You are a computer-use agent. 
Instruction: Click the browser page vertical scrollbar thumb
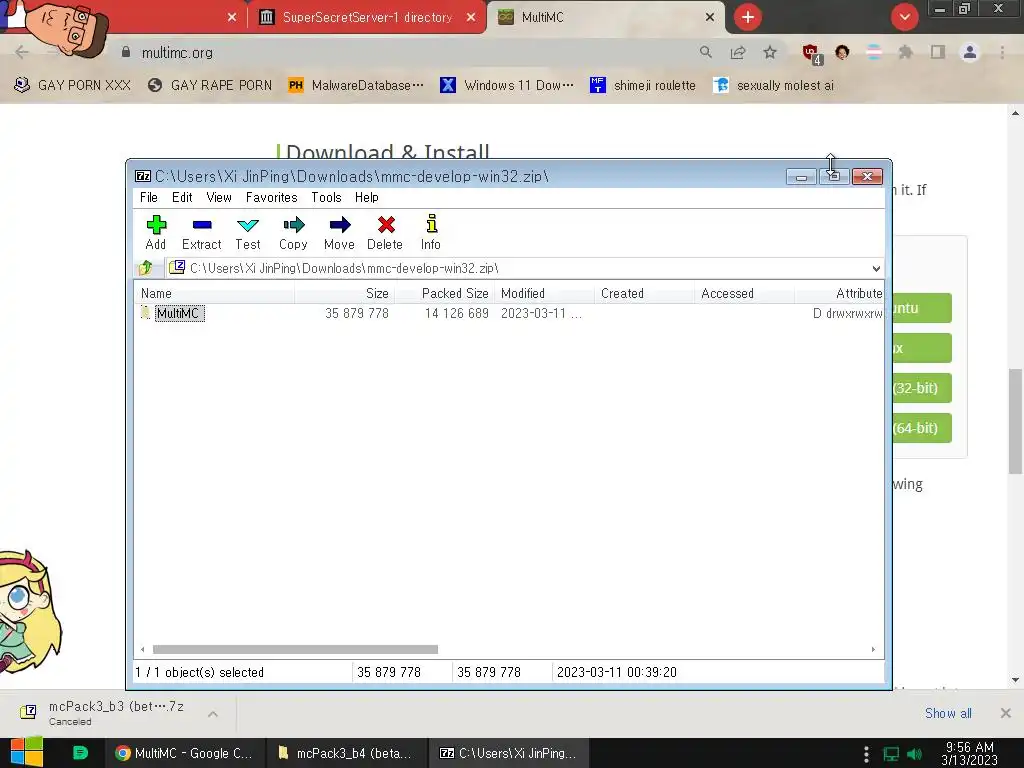tap(1015, 421)
